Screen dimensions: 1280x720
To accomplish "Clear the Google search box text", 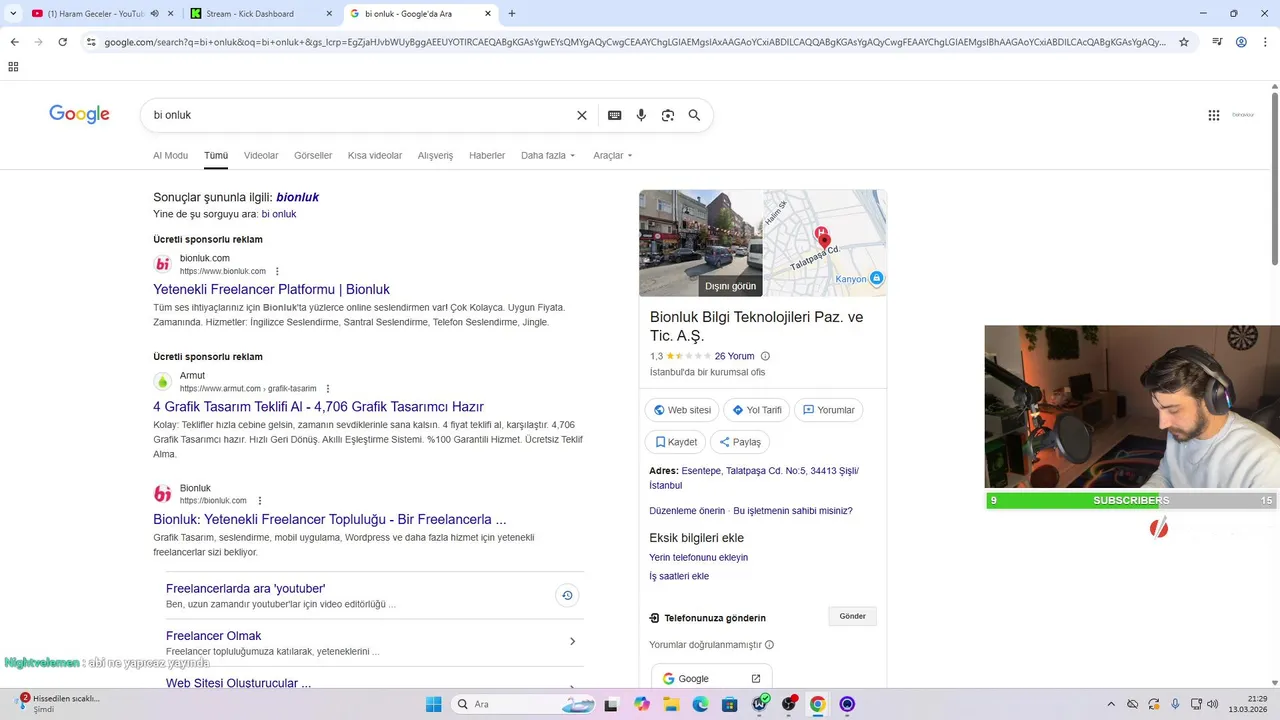I will point(582,115).
